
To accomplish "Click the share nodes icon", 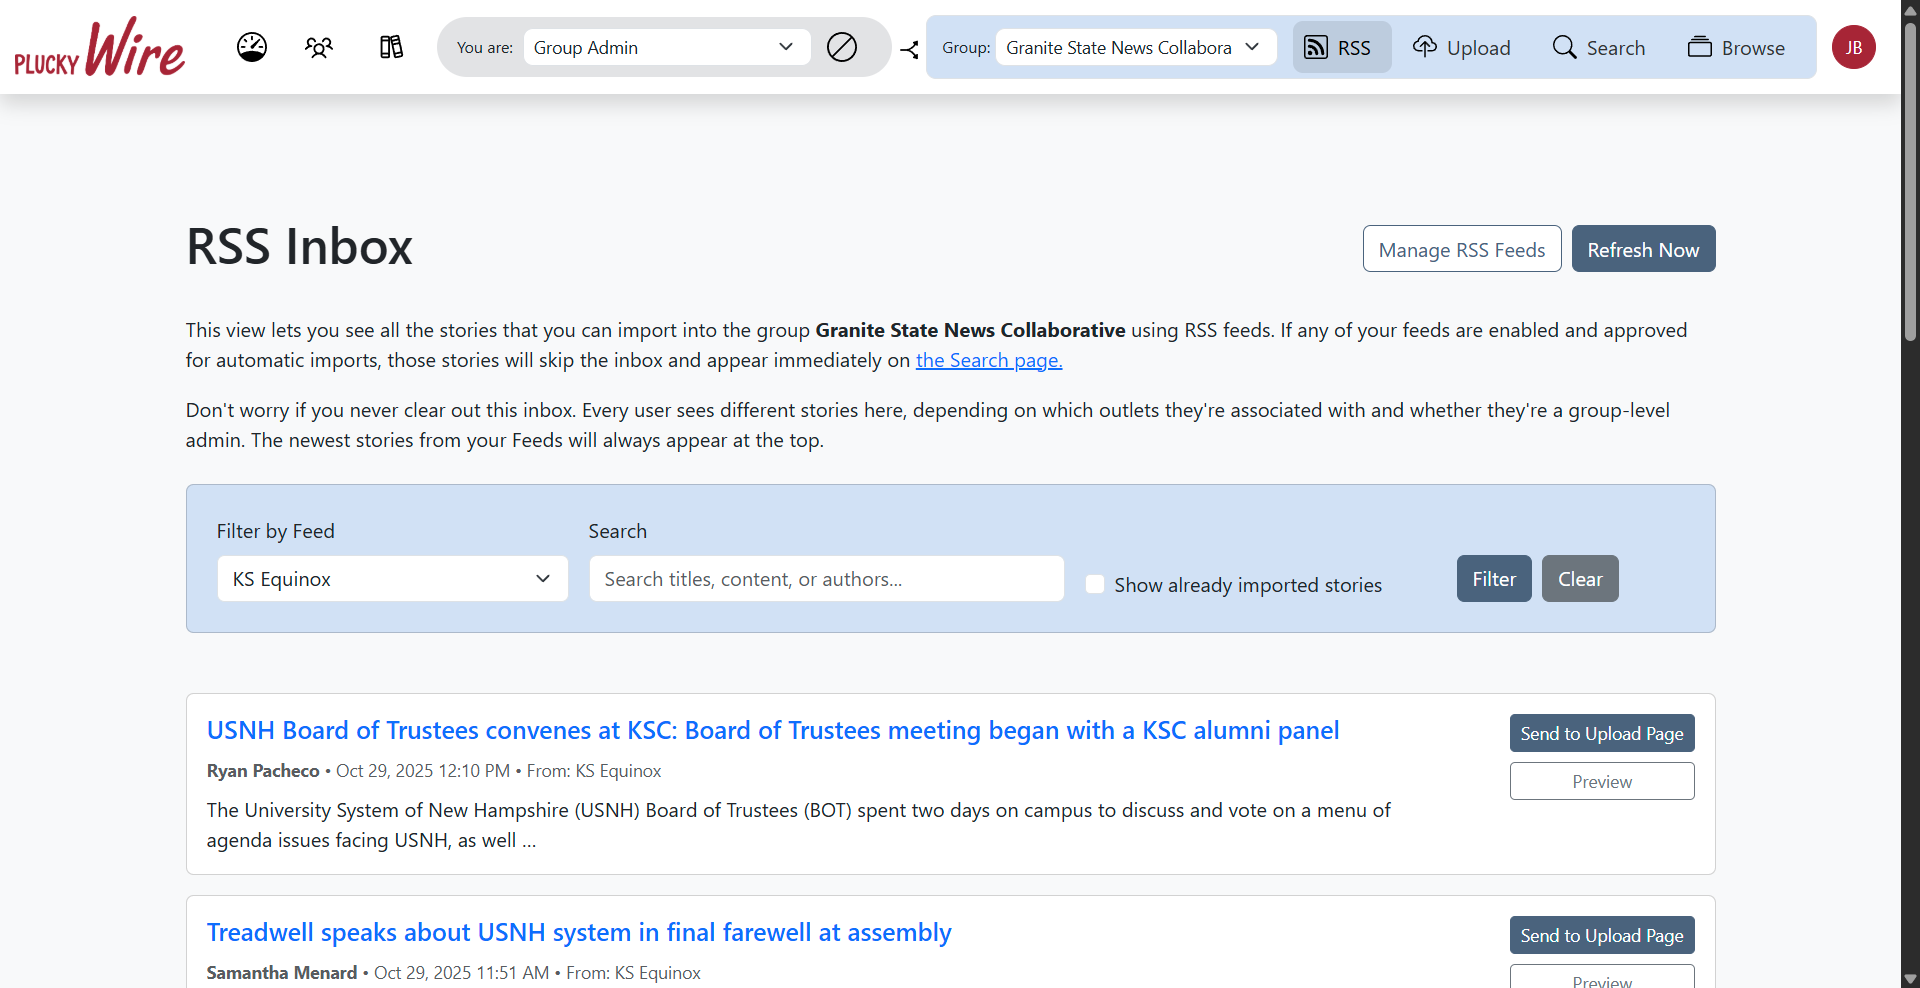I will click(x=909, y=49).
